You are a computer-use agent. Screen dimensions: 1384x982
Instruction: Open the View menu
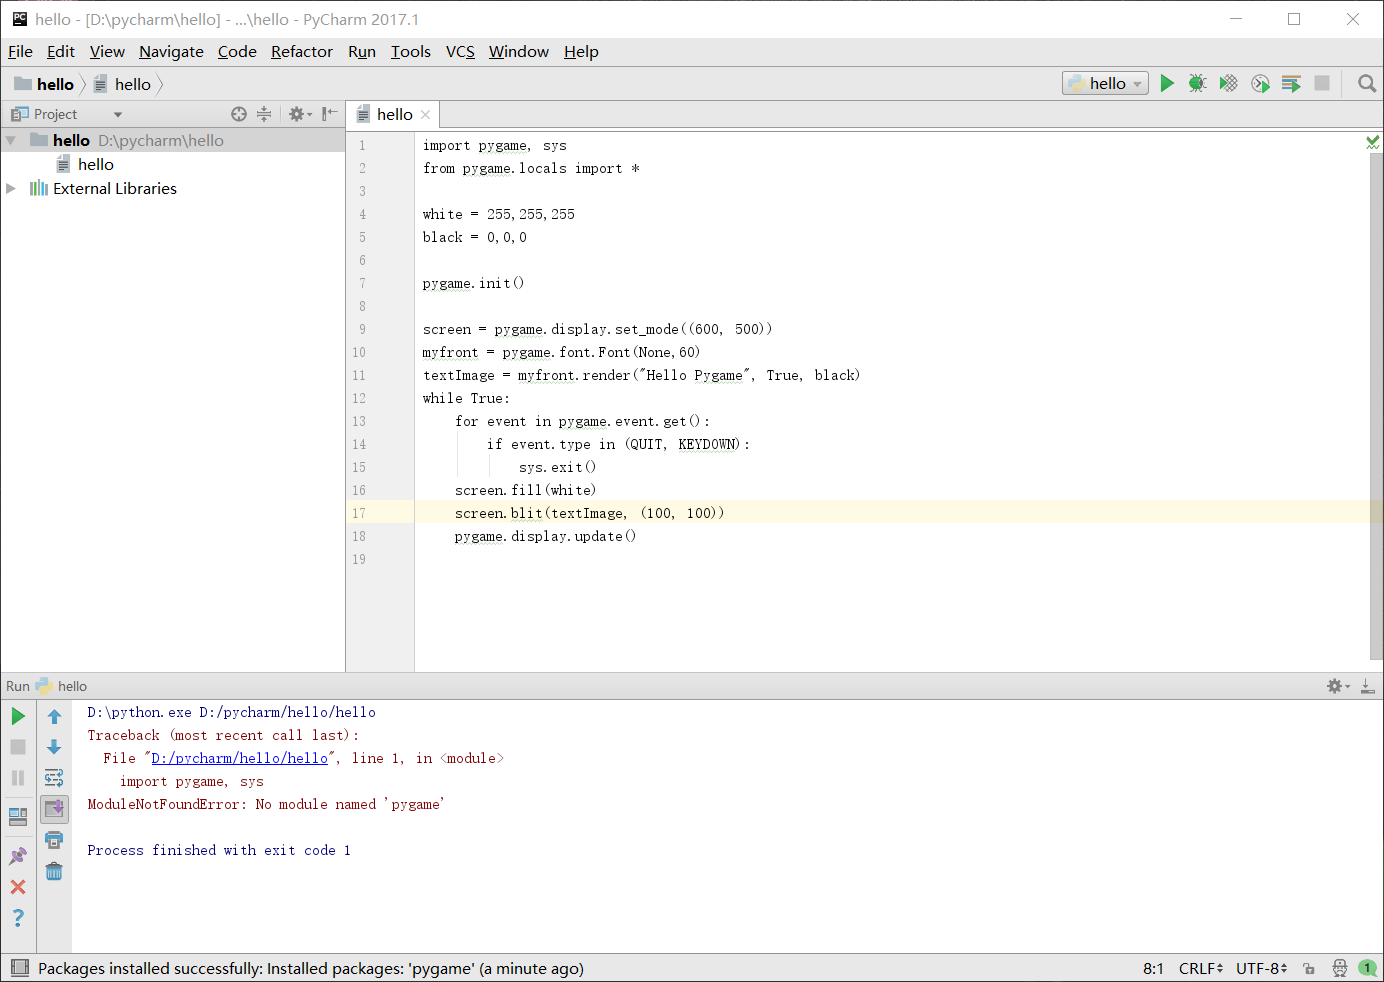click(x=107, y=52)
